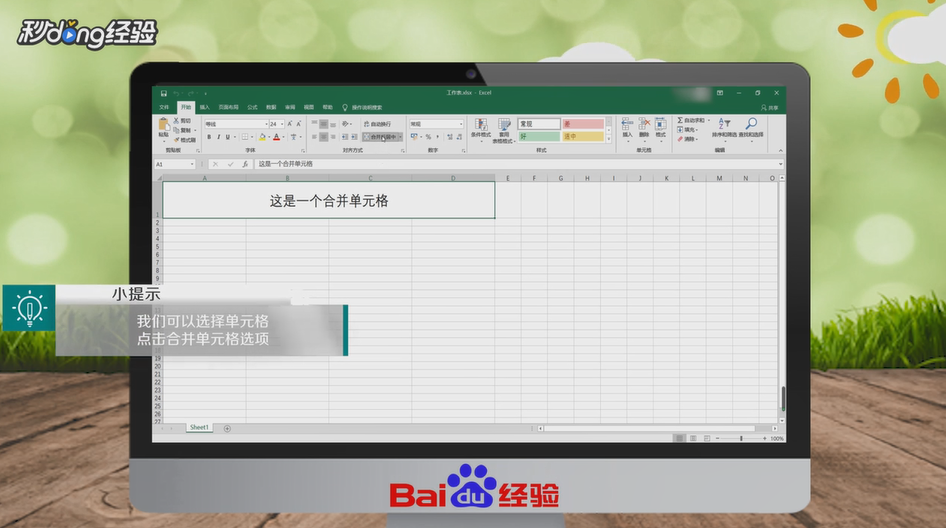Viewport: 946px width, 528px height.
Task: Collapse the ribbon with the chevron
Action: (780, 150)
